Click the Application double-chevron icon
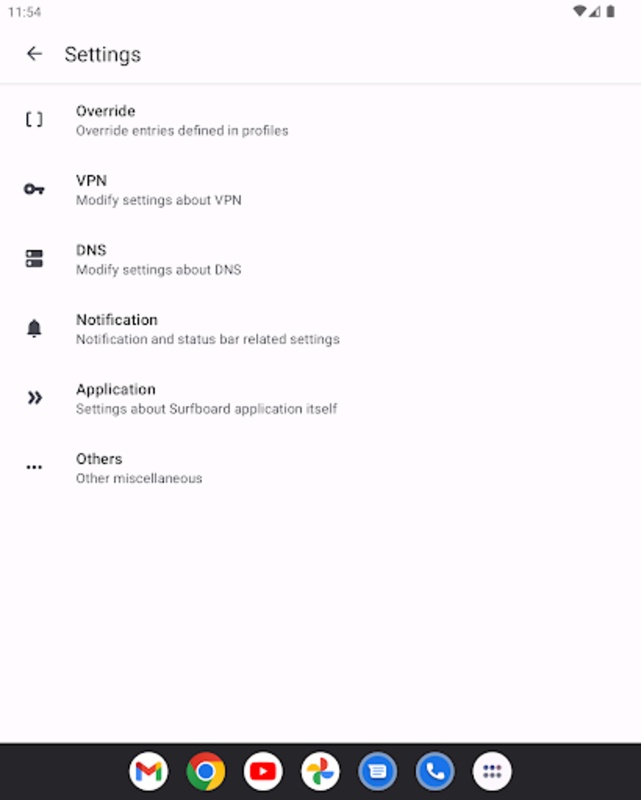 [x=34, y=397]
